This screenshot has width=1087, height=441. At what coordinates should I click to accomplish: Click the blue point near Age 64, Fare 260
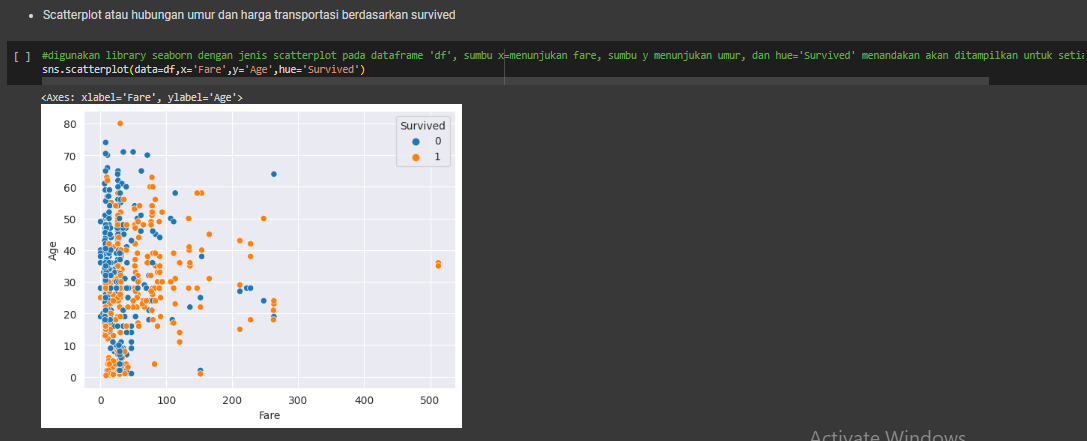(x=273, y=174)
